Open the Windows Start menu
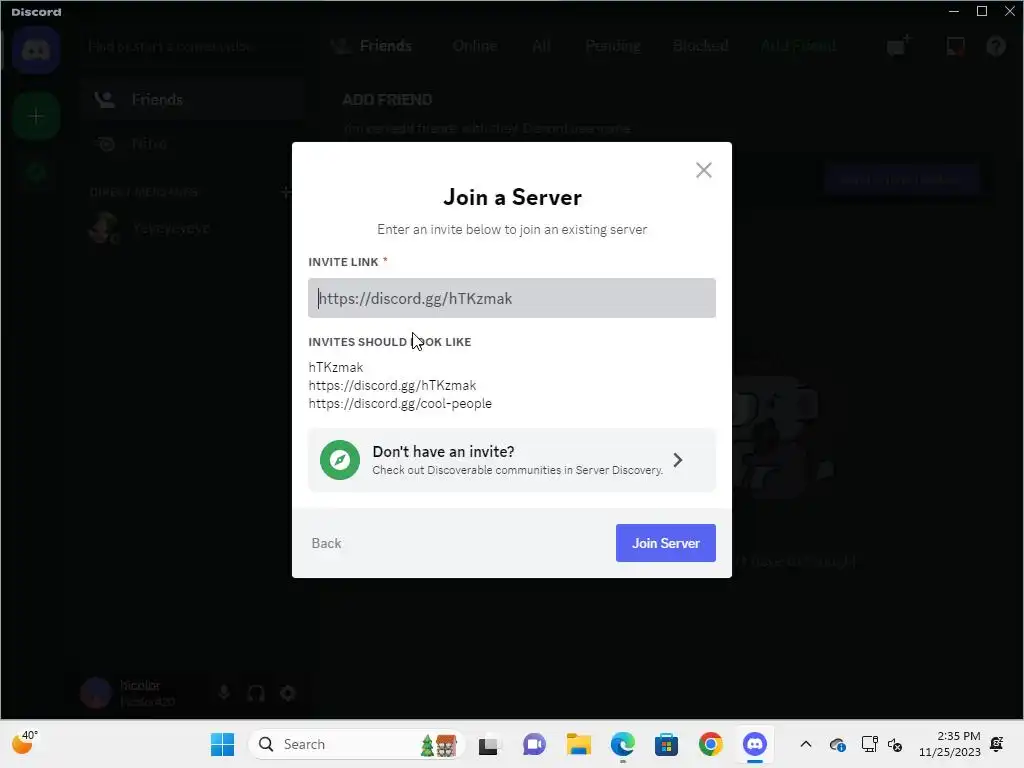Screen dimensions: 1024x768 pyautogui.click(x=223, y=744)
